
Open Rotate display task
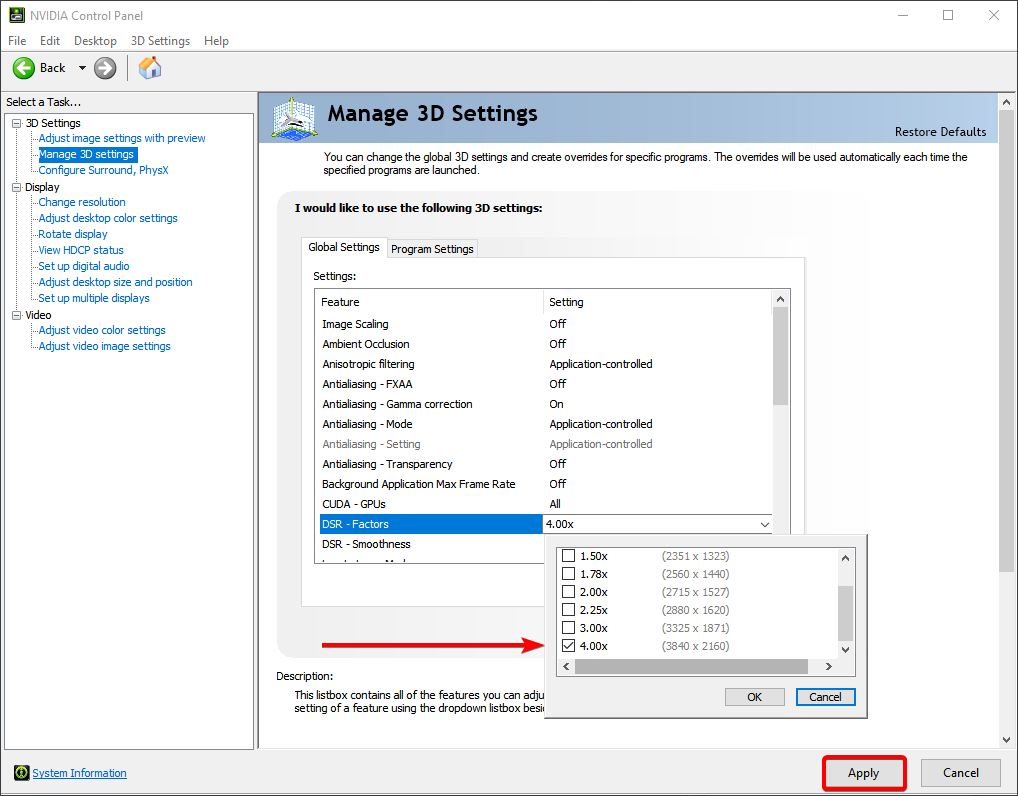tap(73, 234)
